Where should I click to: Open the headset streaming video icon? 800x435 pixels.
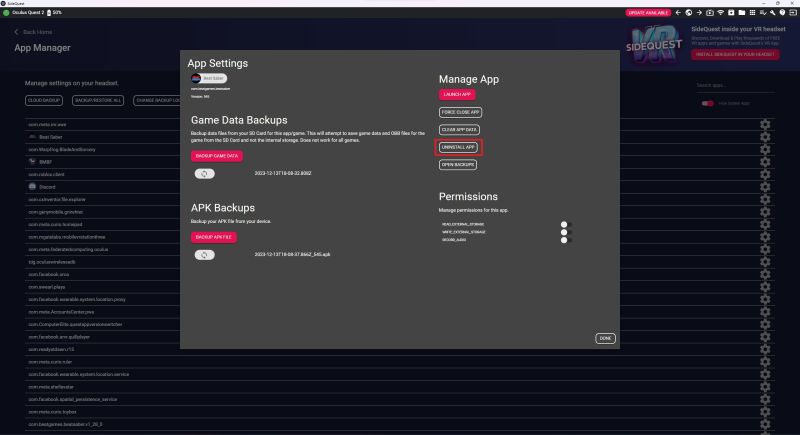[x=710, y=13]
